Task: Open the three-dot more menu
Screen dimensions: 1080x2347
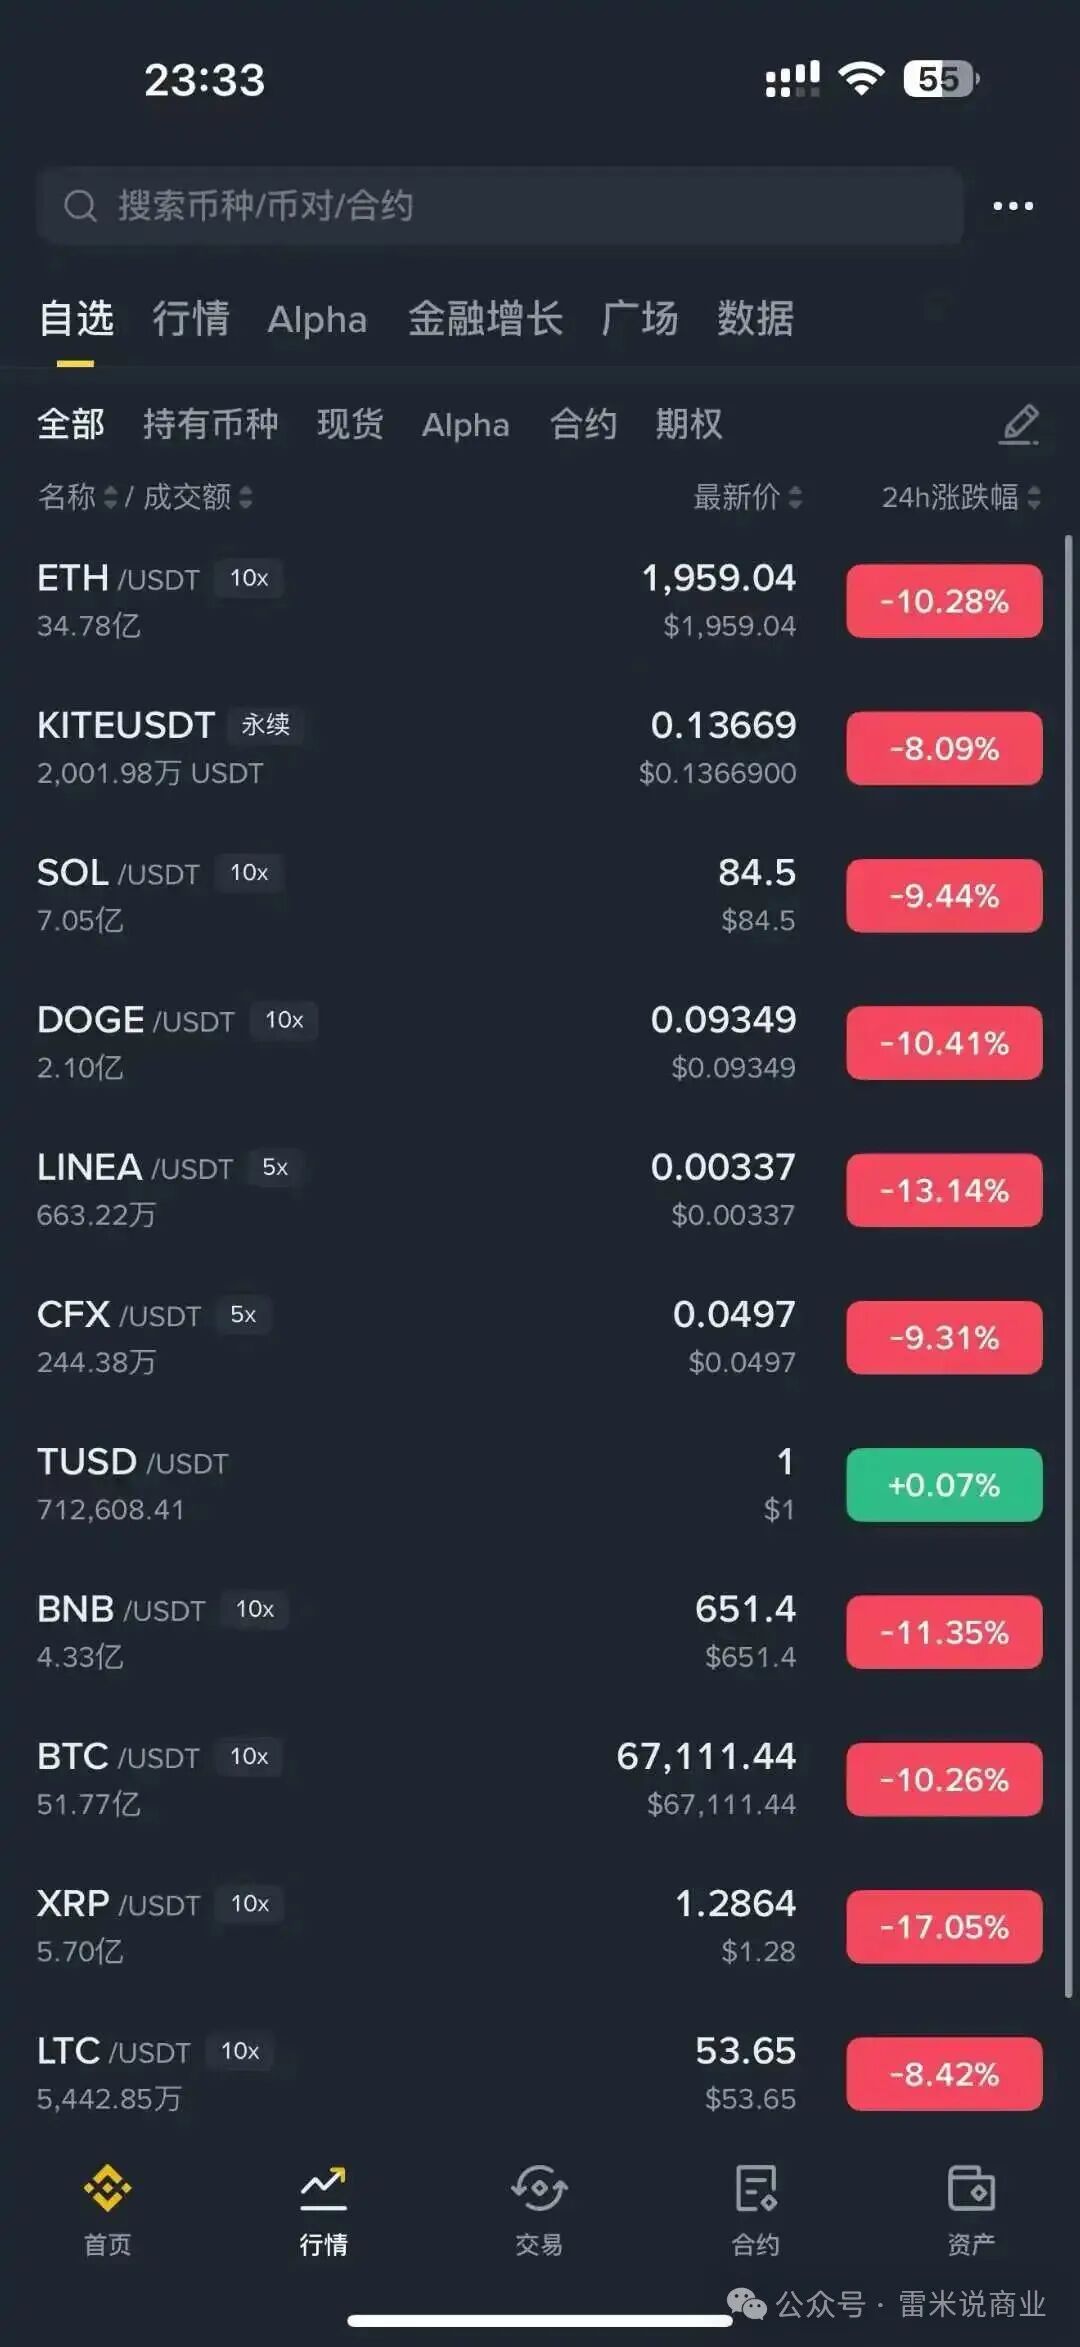Action: (x=1012, y=206)
